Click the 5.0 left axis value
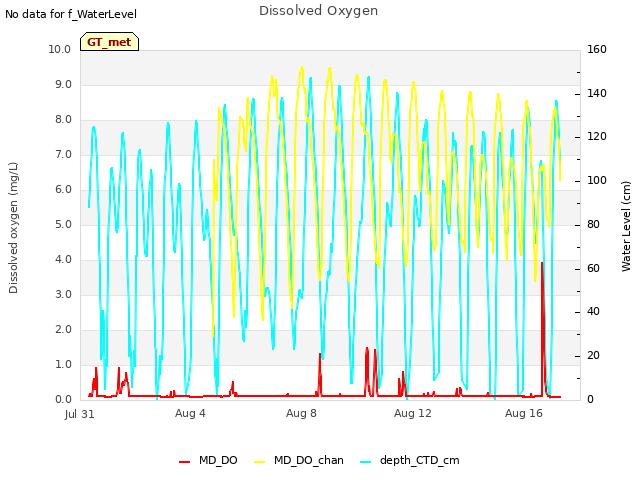The height and width of the screenshot is (480, 640). (x=63, y=224)
